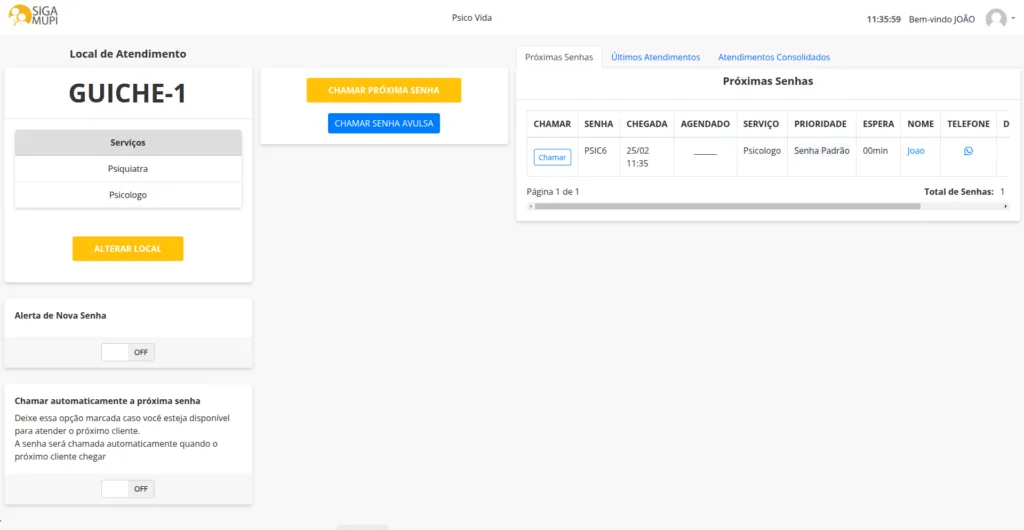Click the horizontal scrollbar left arrow
1024x530 pixels.
pos(530,206)
